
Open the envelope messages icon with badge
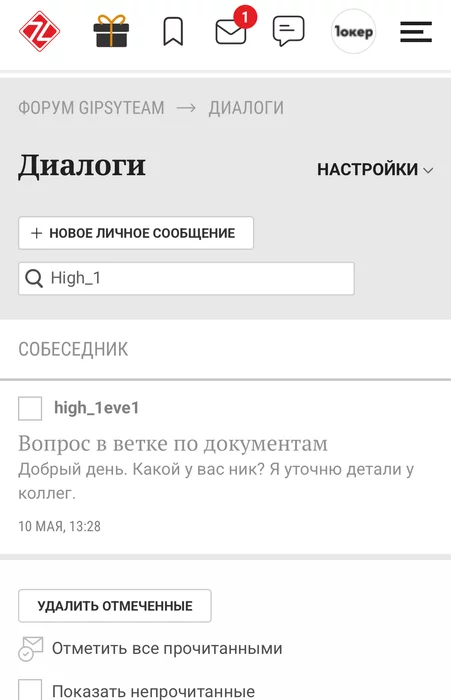coord(234,28)
